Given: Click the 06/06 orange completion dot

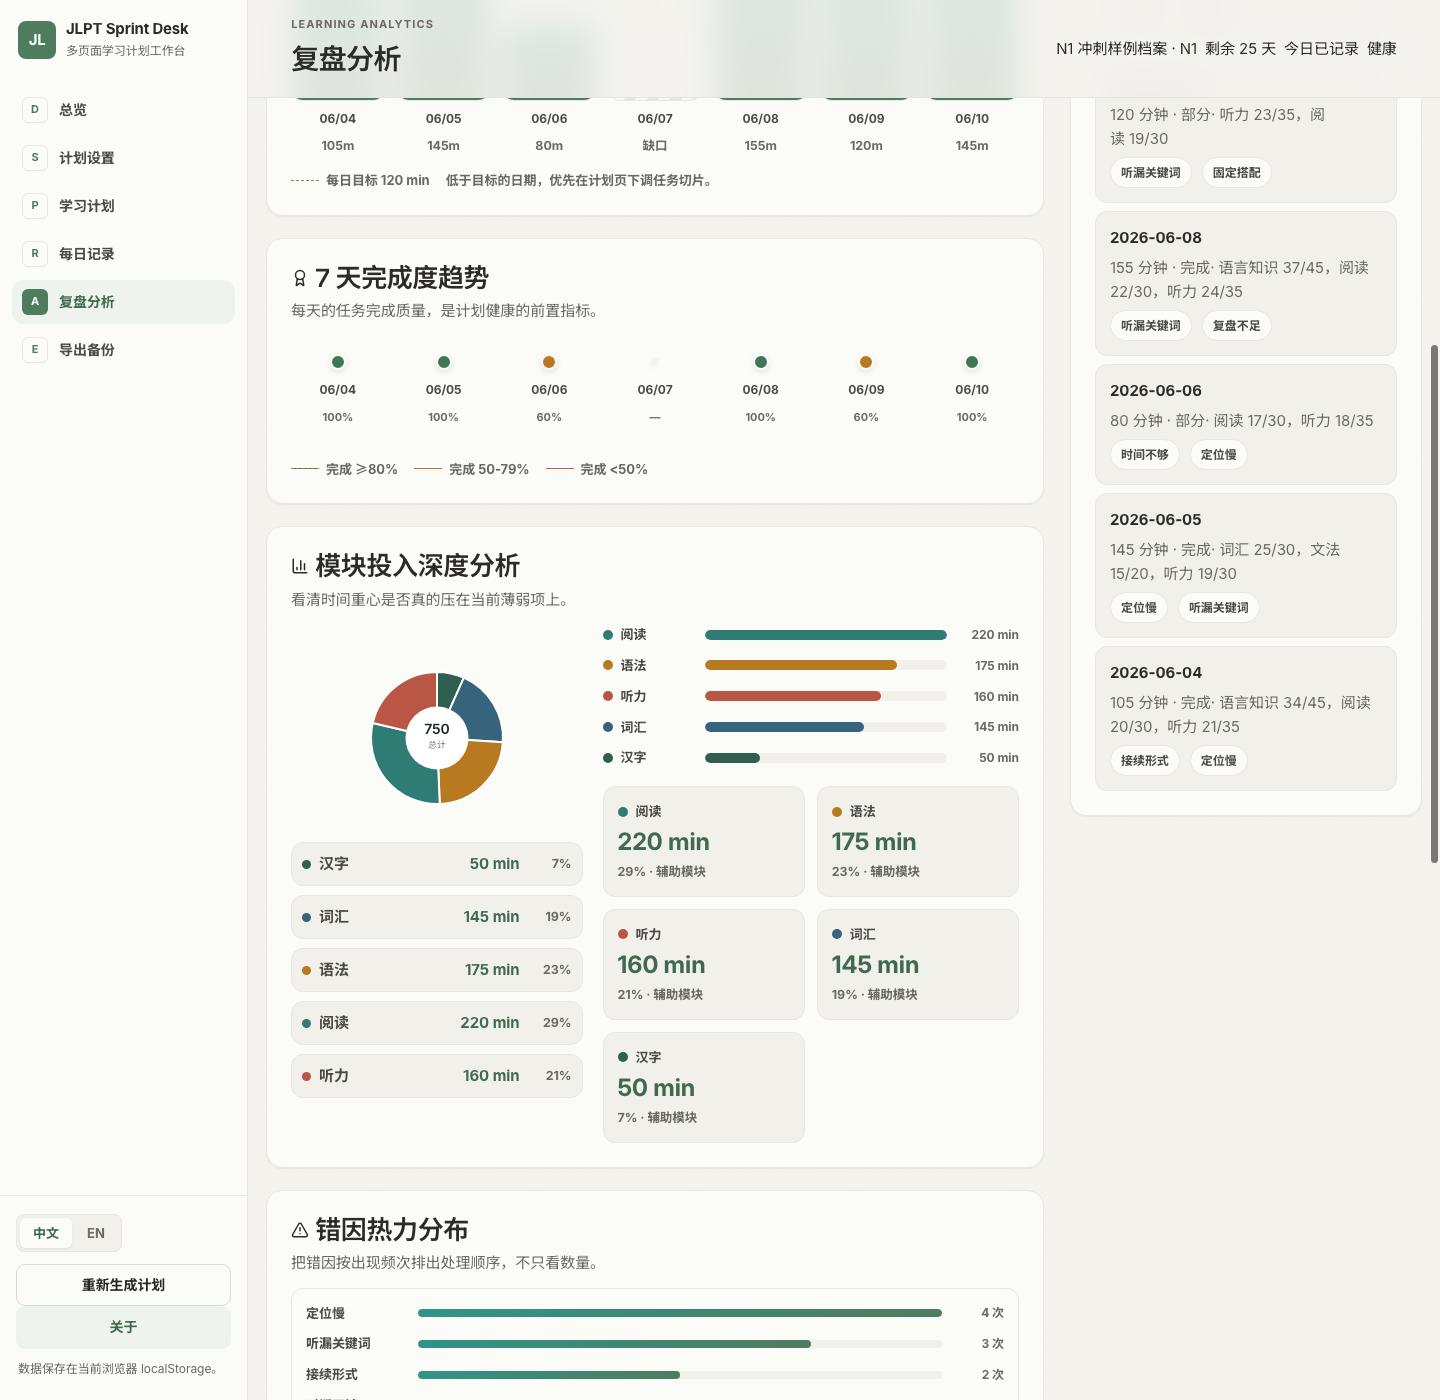Looking at the screenshot, I should pyautogui.click(x=549, y=362).
